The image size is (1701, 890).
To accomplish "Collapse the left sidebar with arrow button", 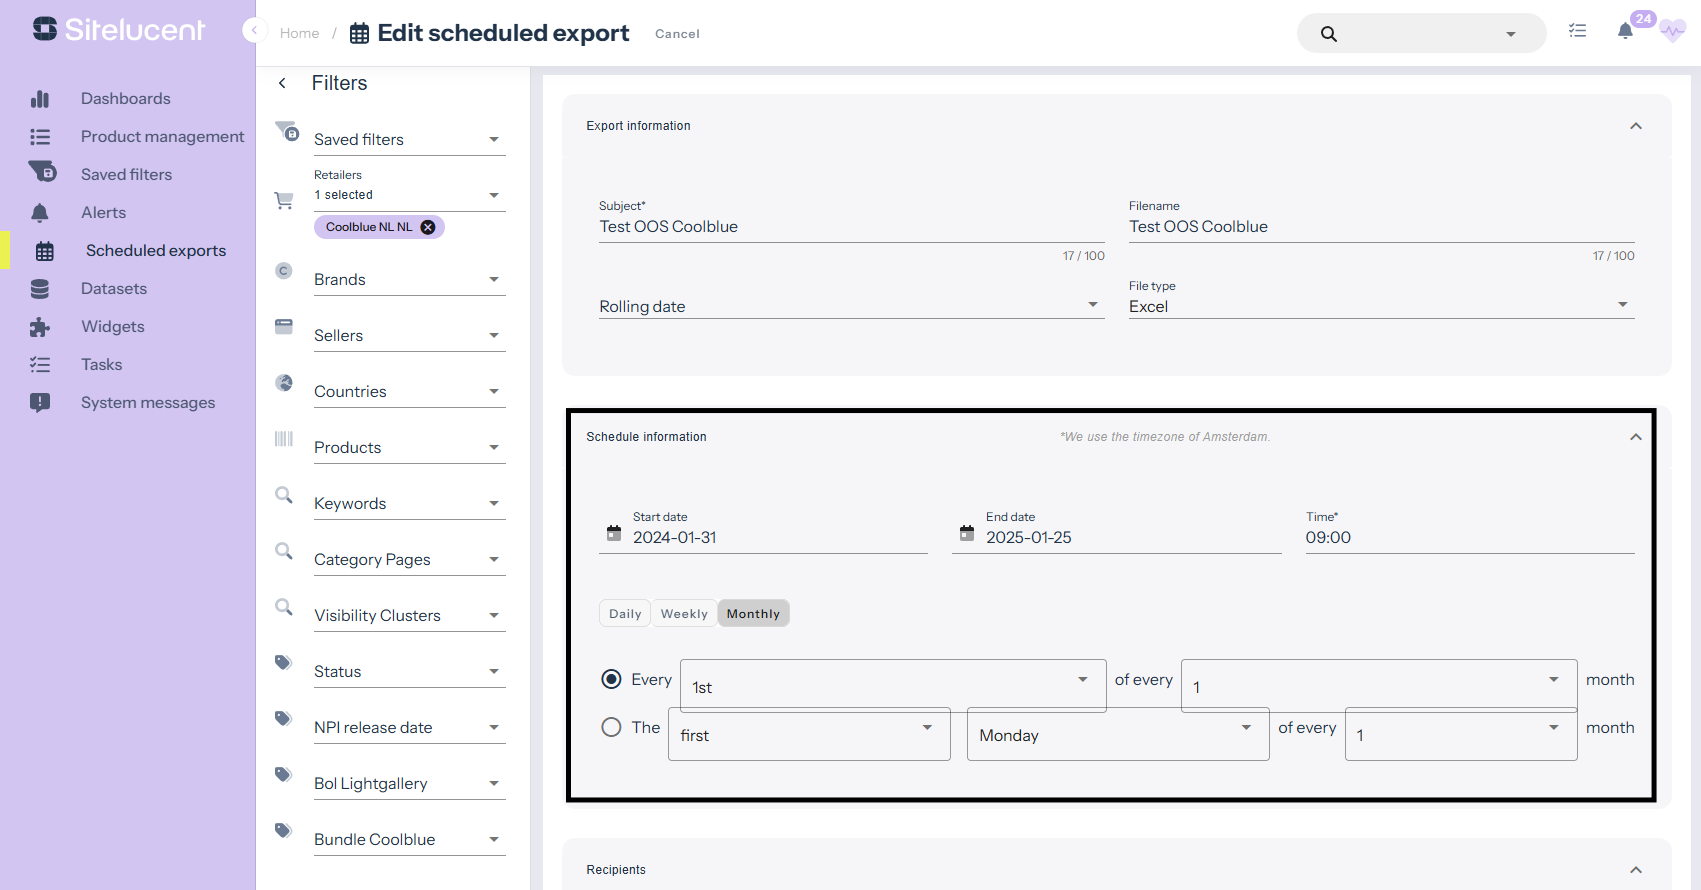I will pos(253,30).
